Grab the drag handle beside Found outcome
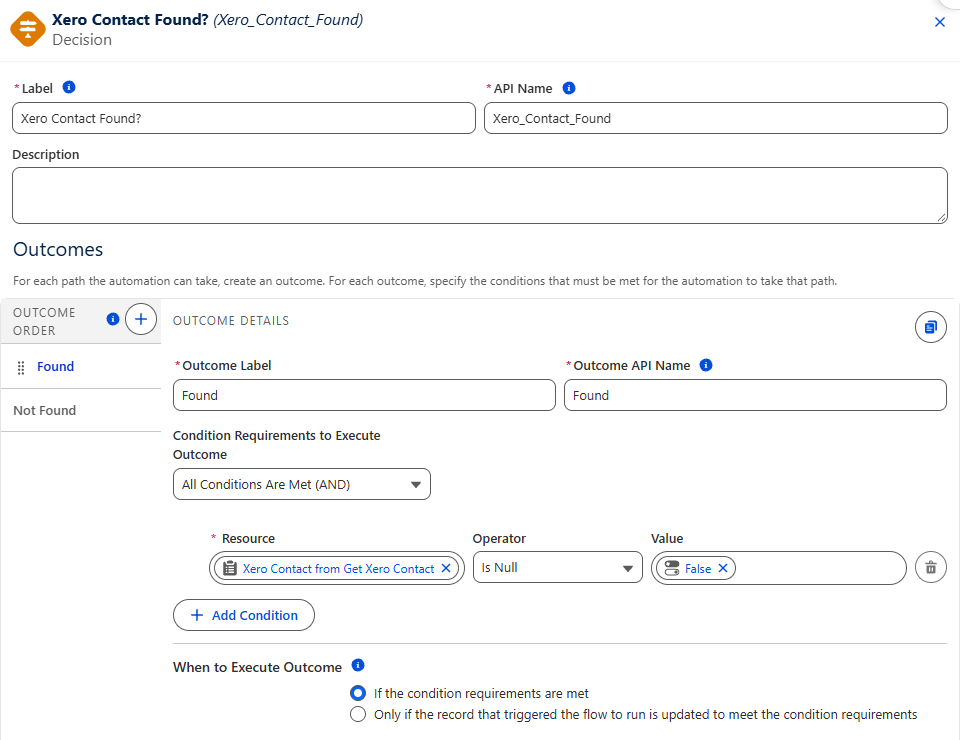 [x=21, y=367]
